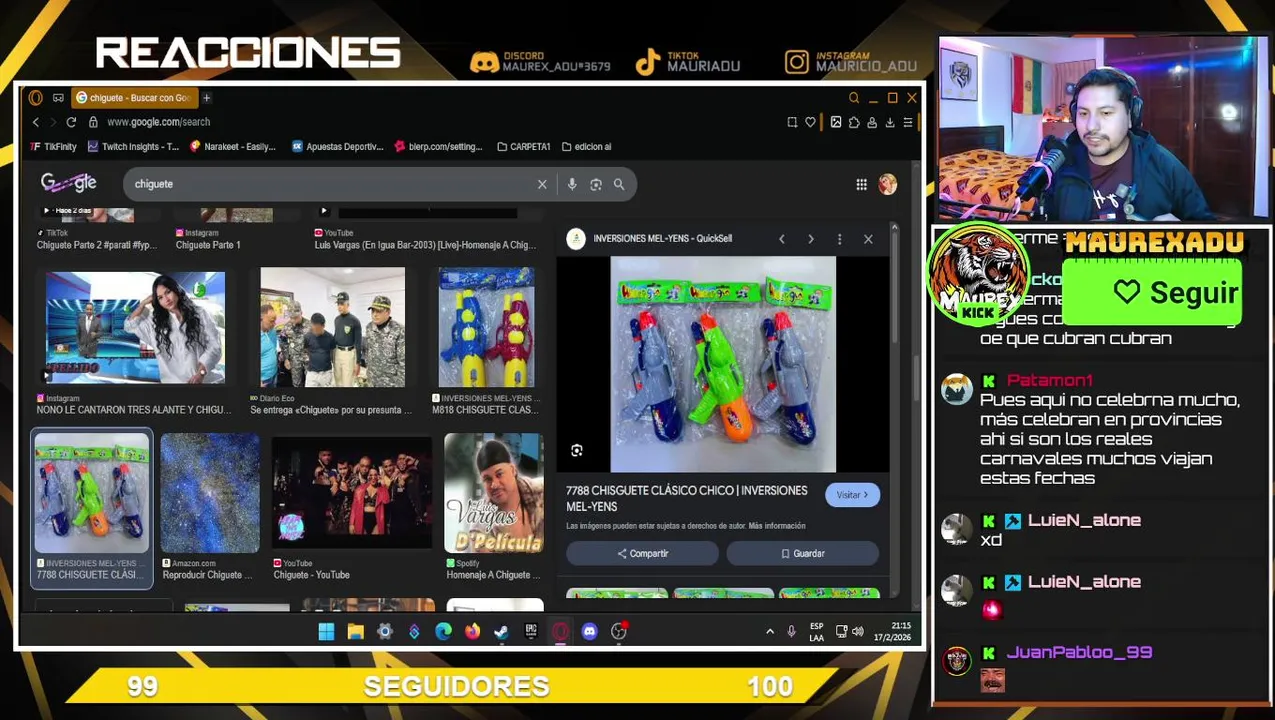Open INVERSIONES MEL-YENS - QuickSell source title
This screenshot has height=720, width=1275.
pyautogui.click(x=662, y=239)
